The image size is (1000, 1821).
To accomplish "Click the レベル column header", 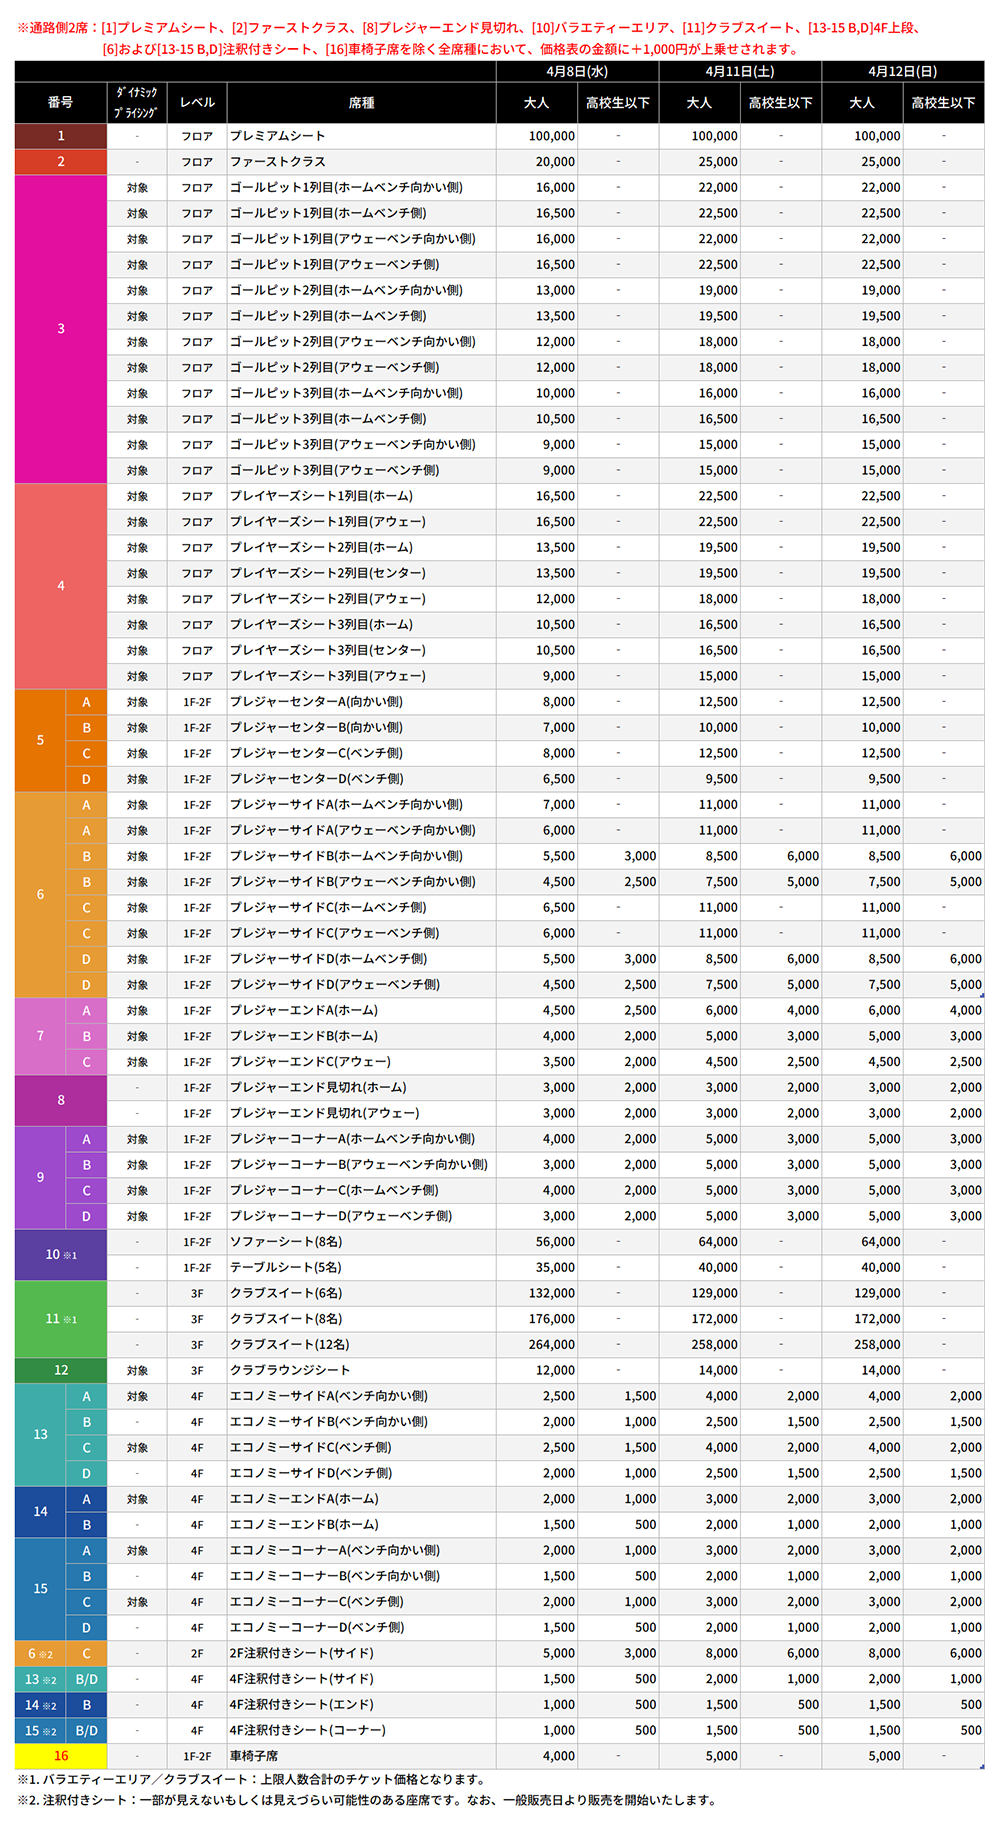I will point(197,103).
